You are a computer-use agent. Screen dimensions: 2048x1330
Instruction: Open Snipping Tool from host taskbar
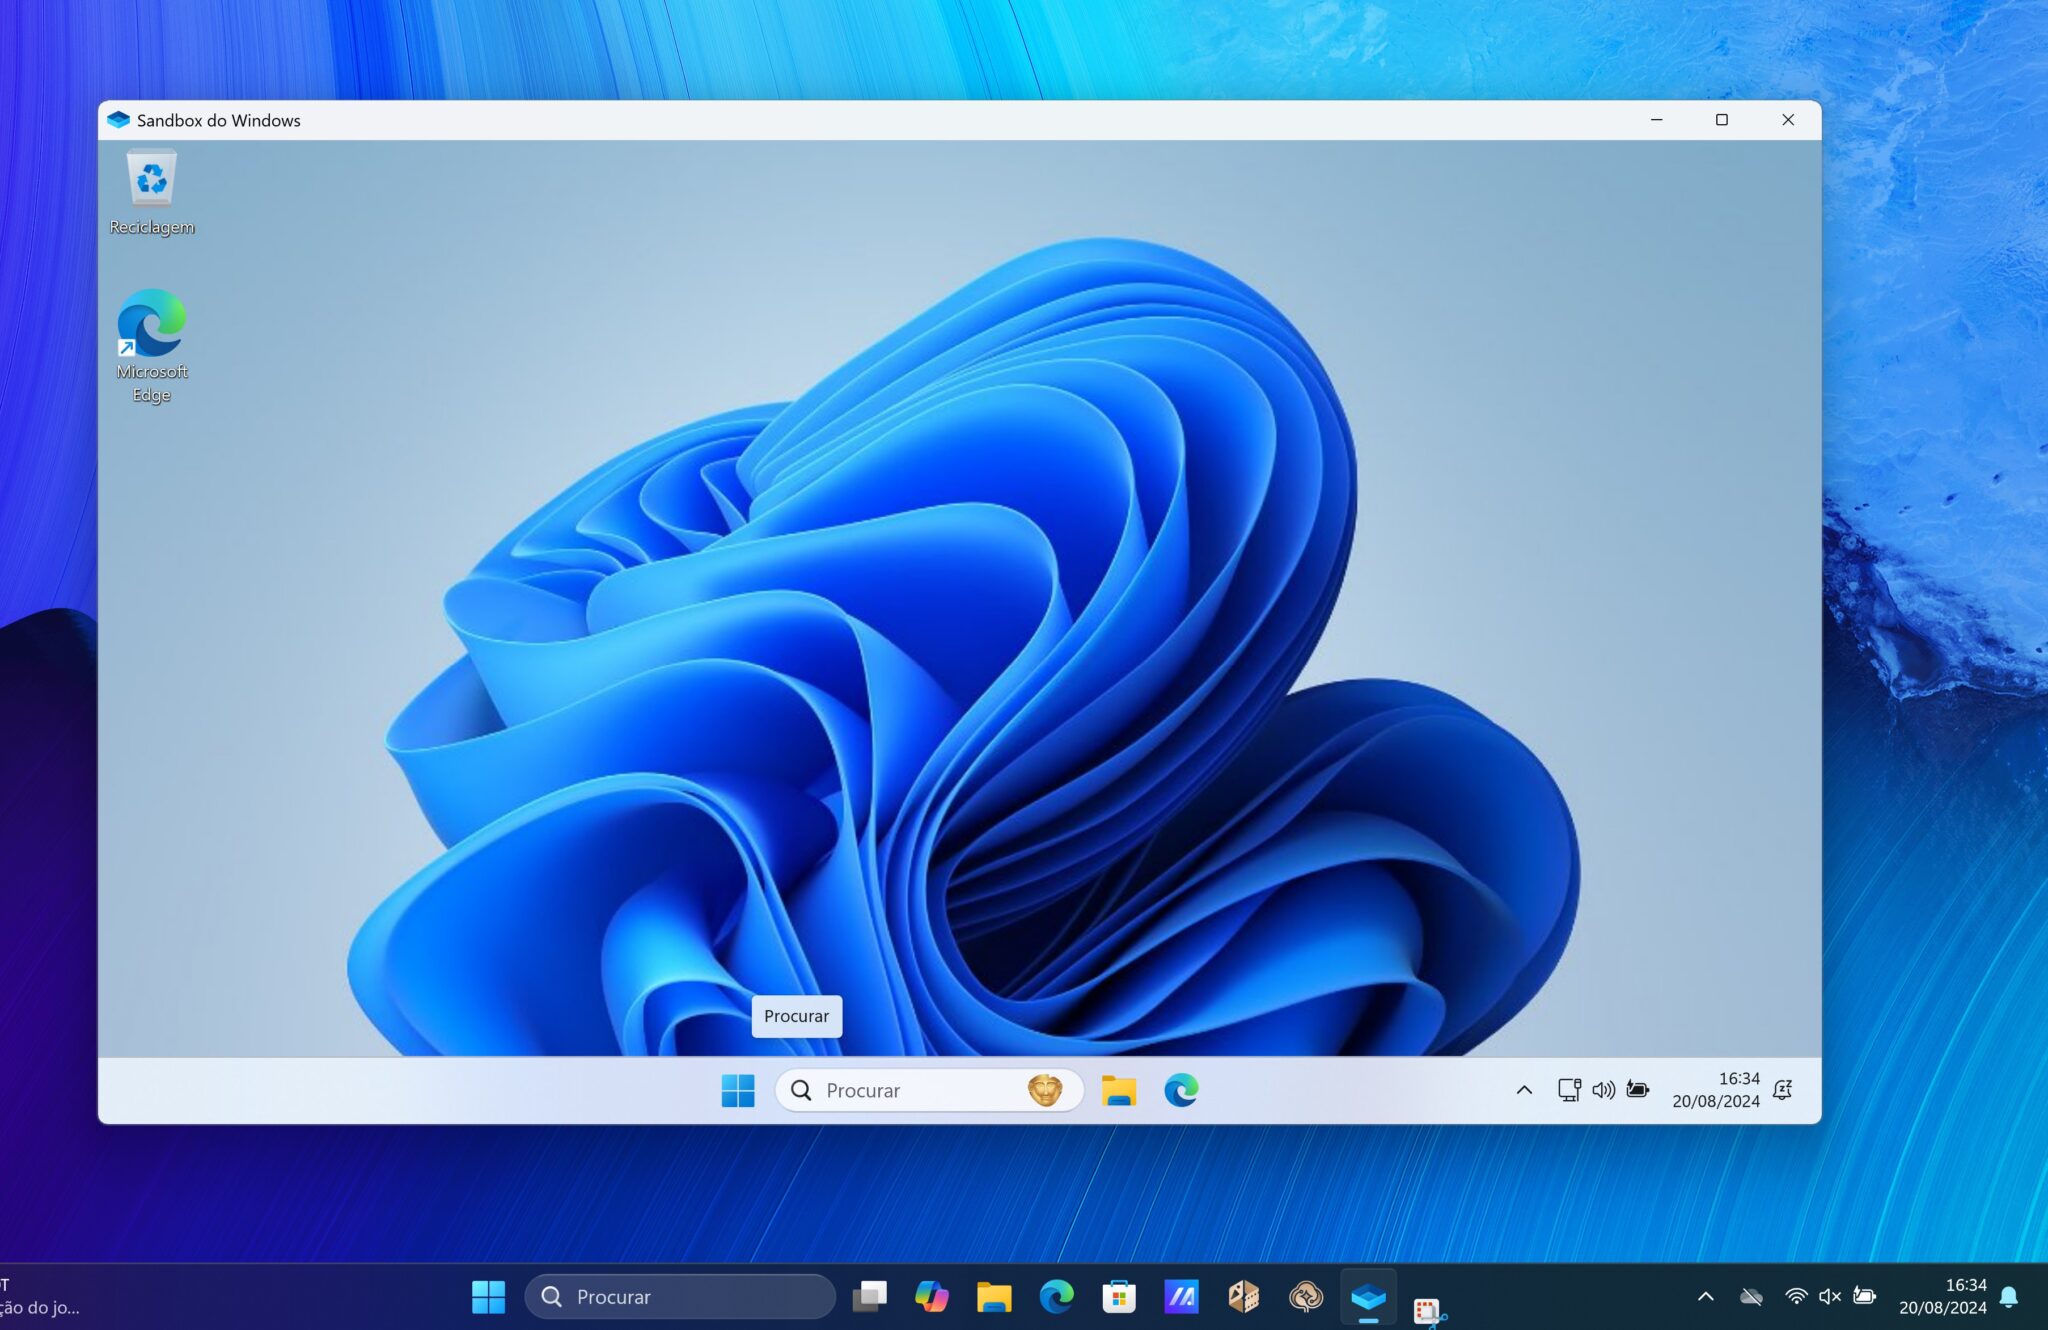click(1428, 1308)
